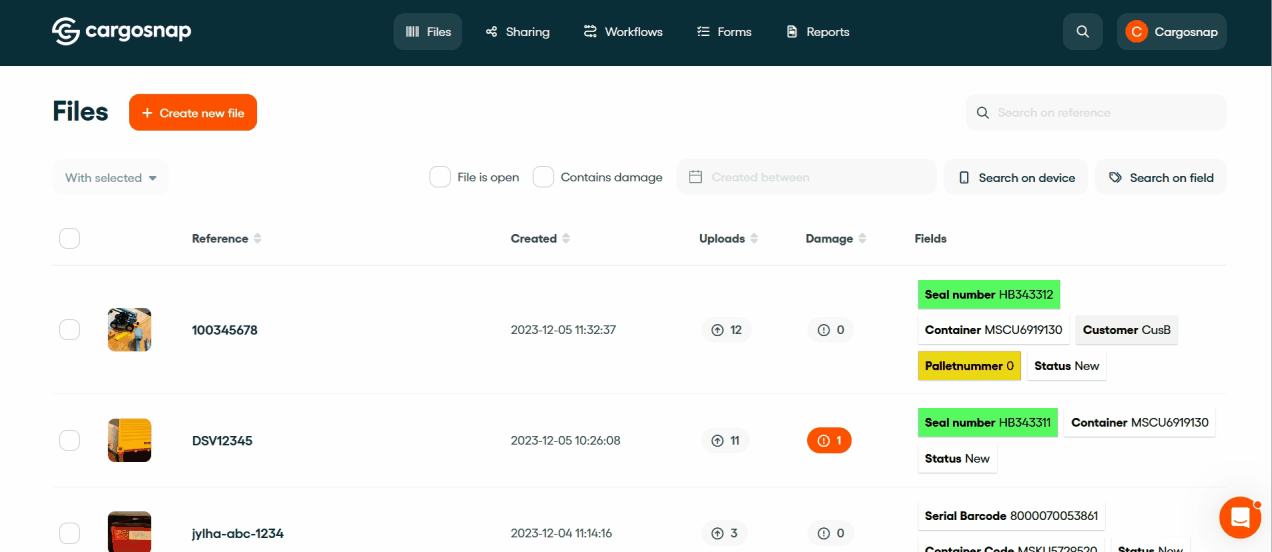Click Create new file button
1272x552 pixels.
pos(193,113)
